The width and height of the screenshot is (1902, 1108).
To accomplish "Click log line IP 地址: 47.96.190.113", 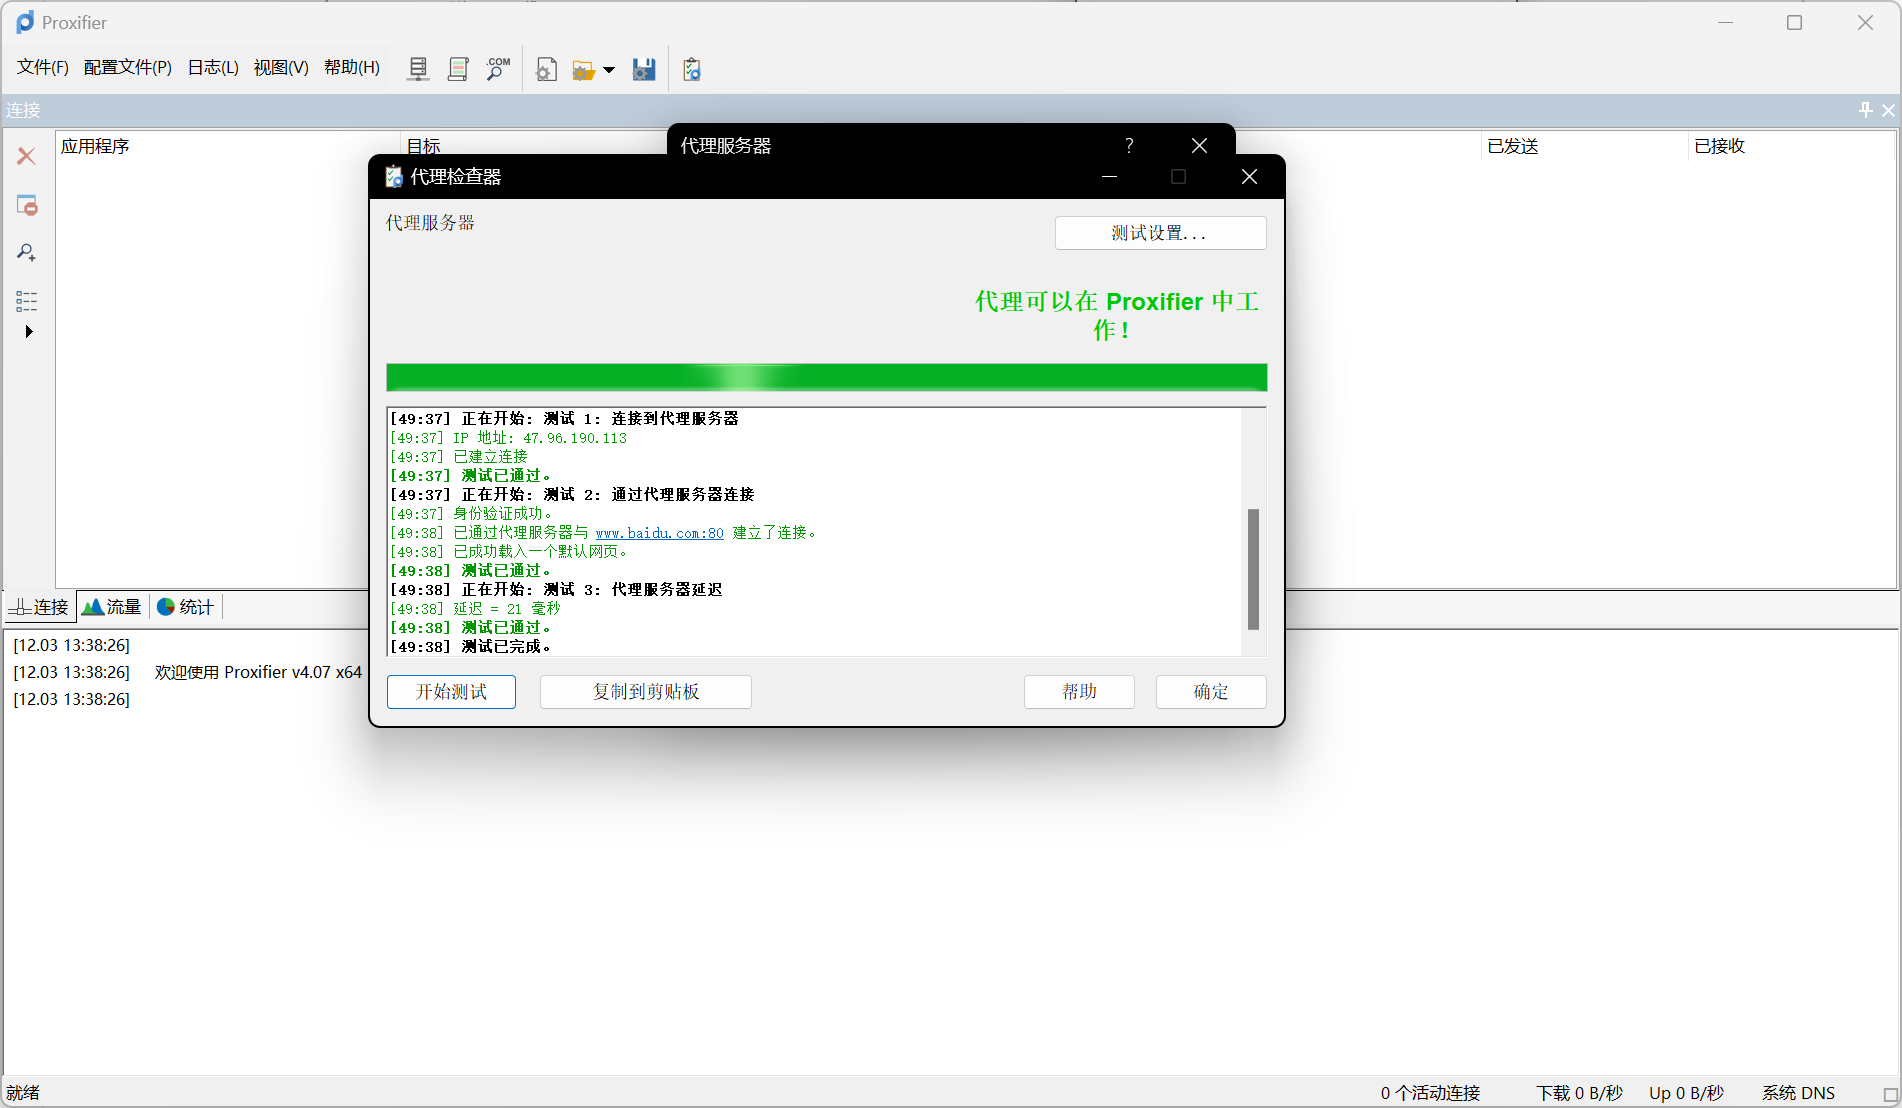I will 508,438.
